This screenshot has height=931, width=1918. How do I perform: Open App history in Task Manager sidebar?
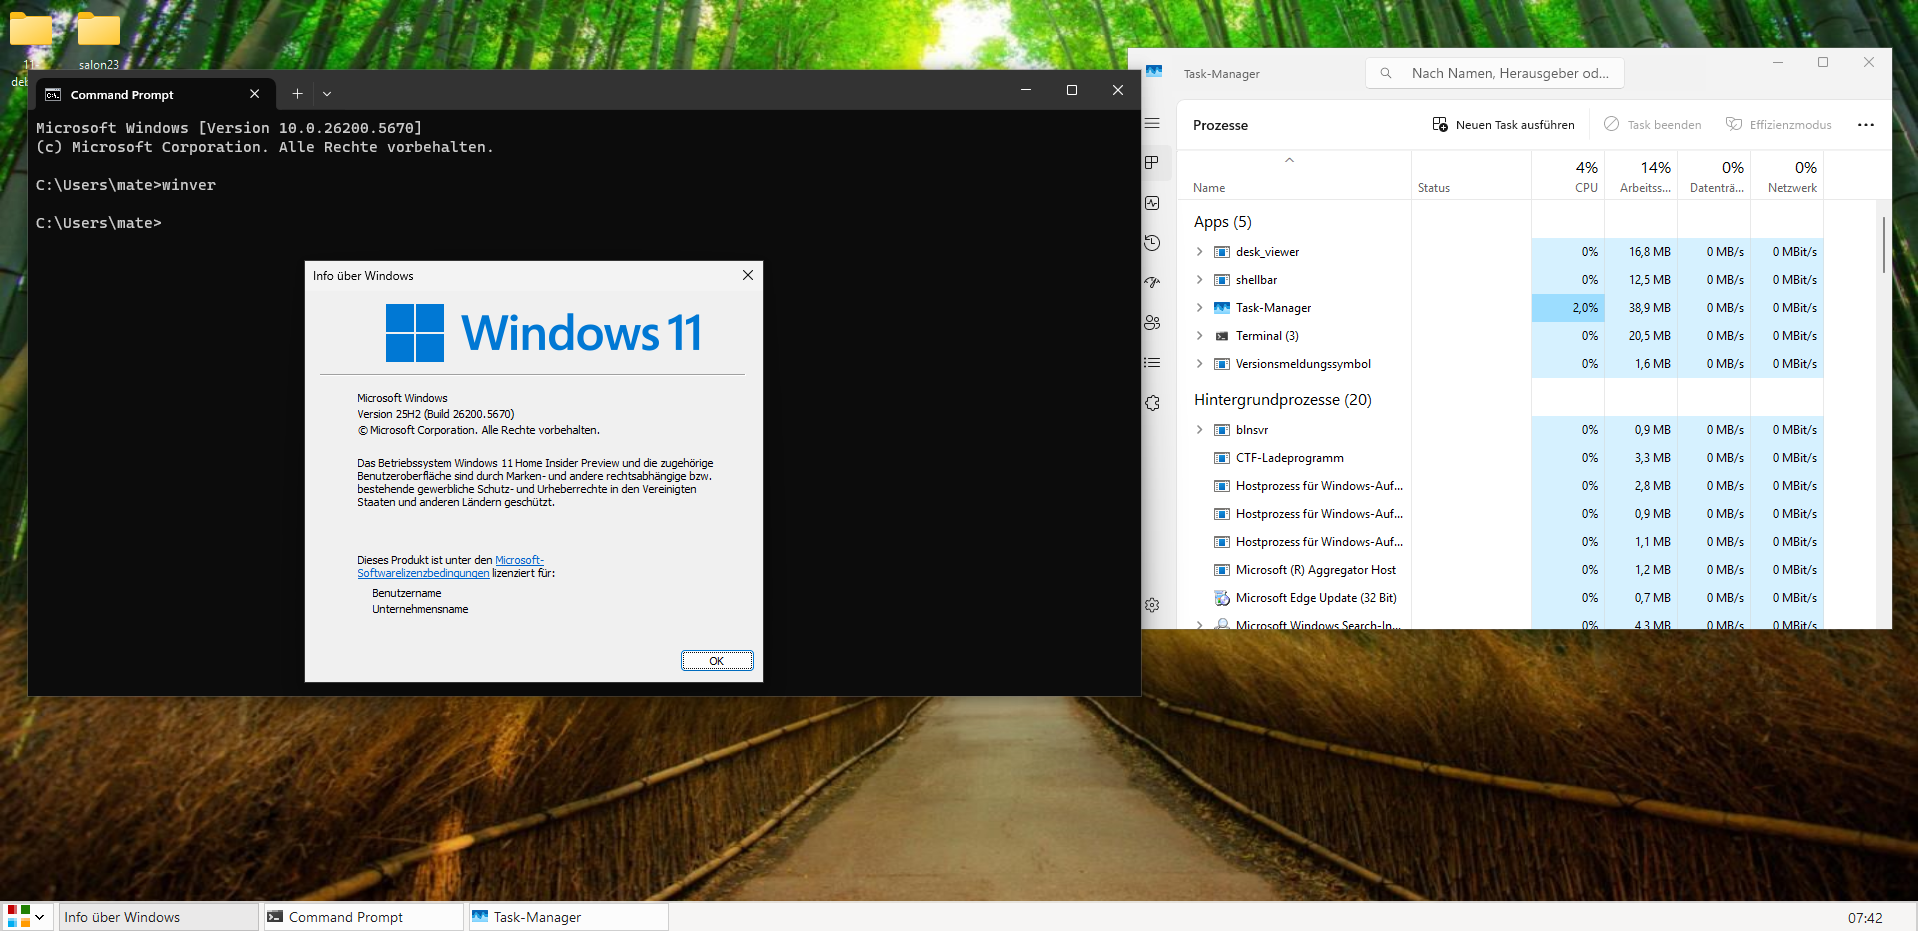tap(1152, 243)
